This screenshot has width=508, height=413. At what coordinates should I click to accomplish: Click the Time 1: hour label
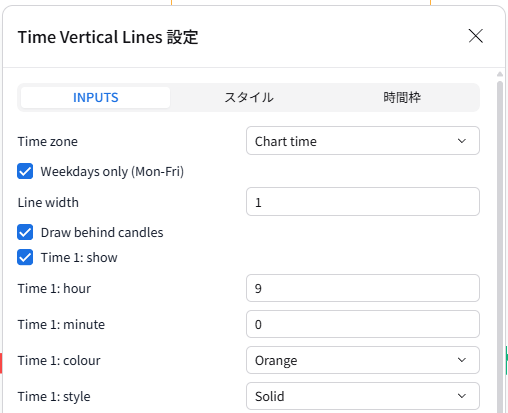(54, 288)
